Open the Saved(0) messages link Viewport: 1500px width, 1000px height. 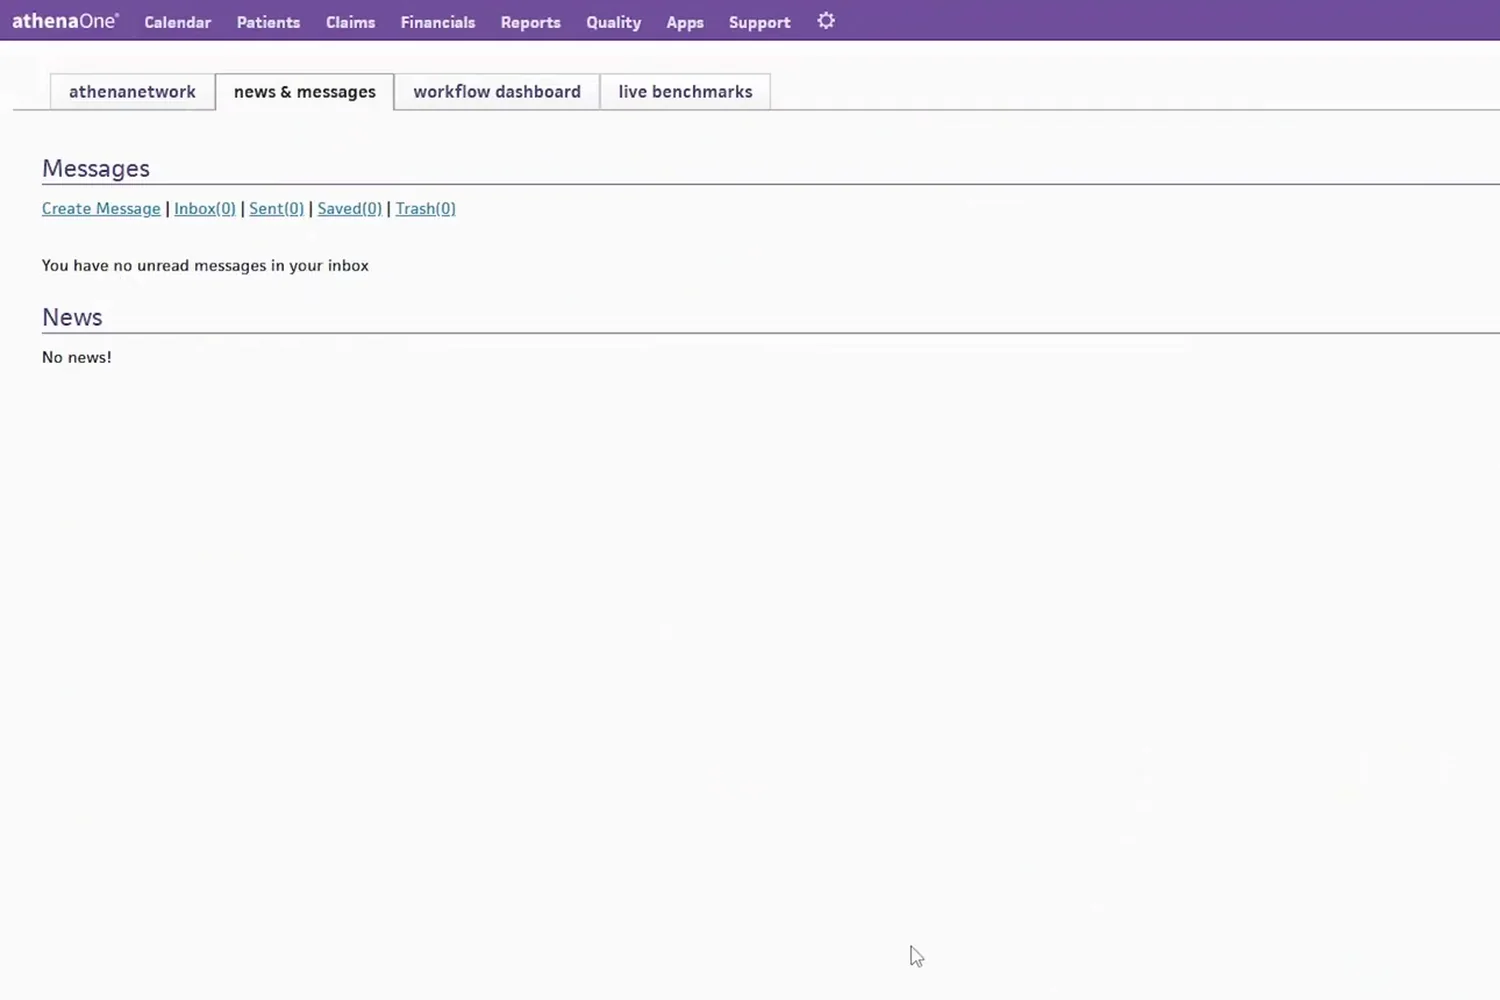pyautogui.click(x=349, y=209)
